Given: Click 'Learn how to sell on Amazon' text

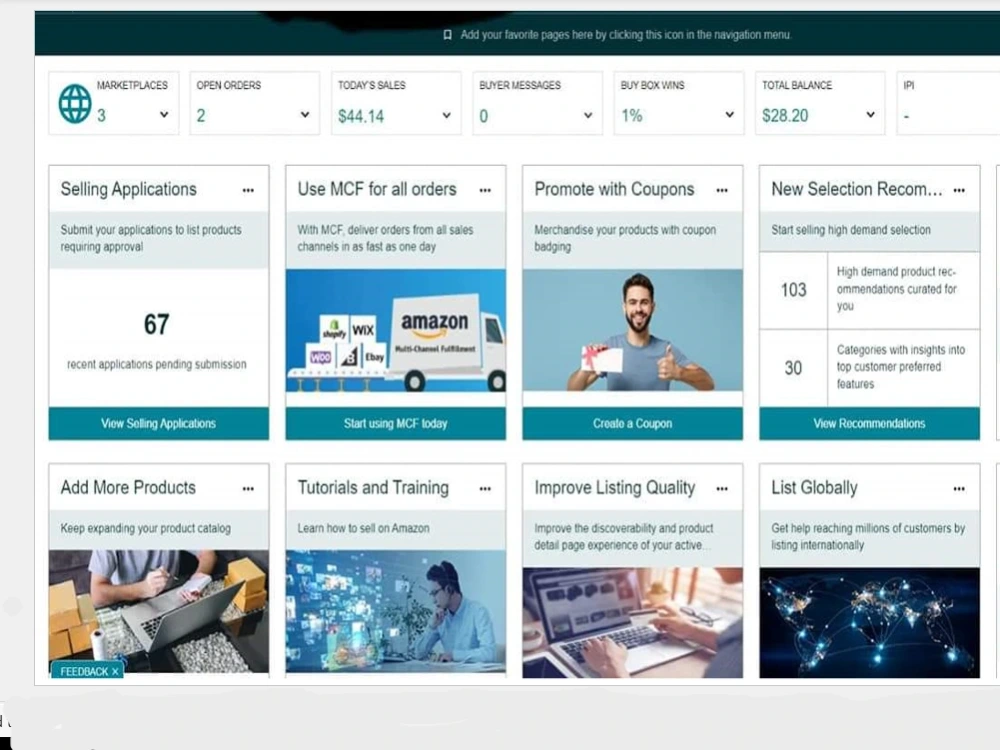Looking at the screenshot, I should point(364,528).
